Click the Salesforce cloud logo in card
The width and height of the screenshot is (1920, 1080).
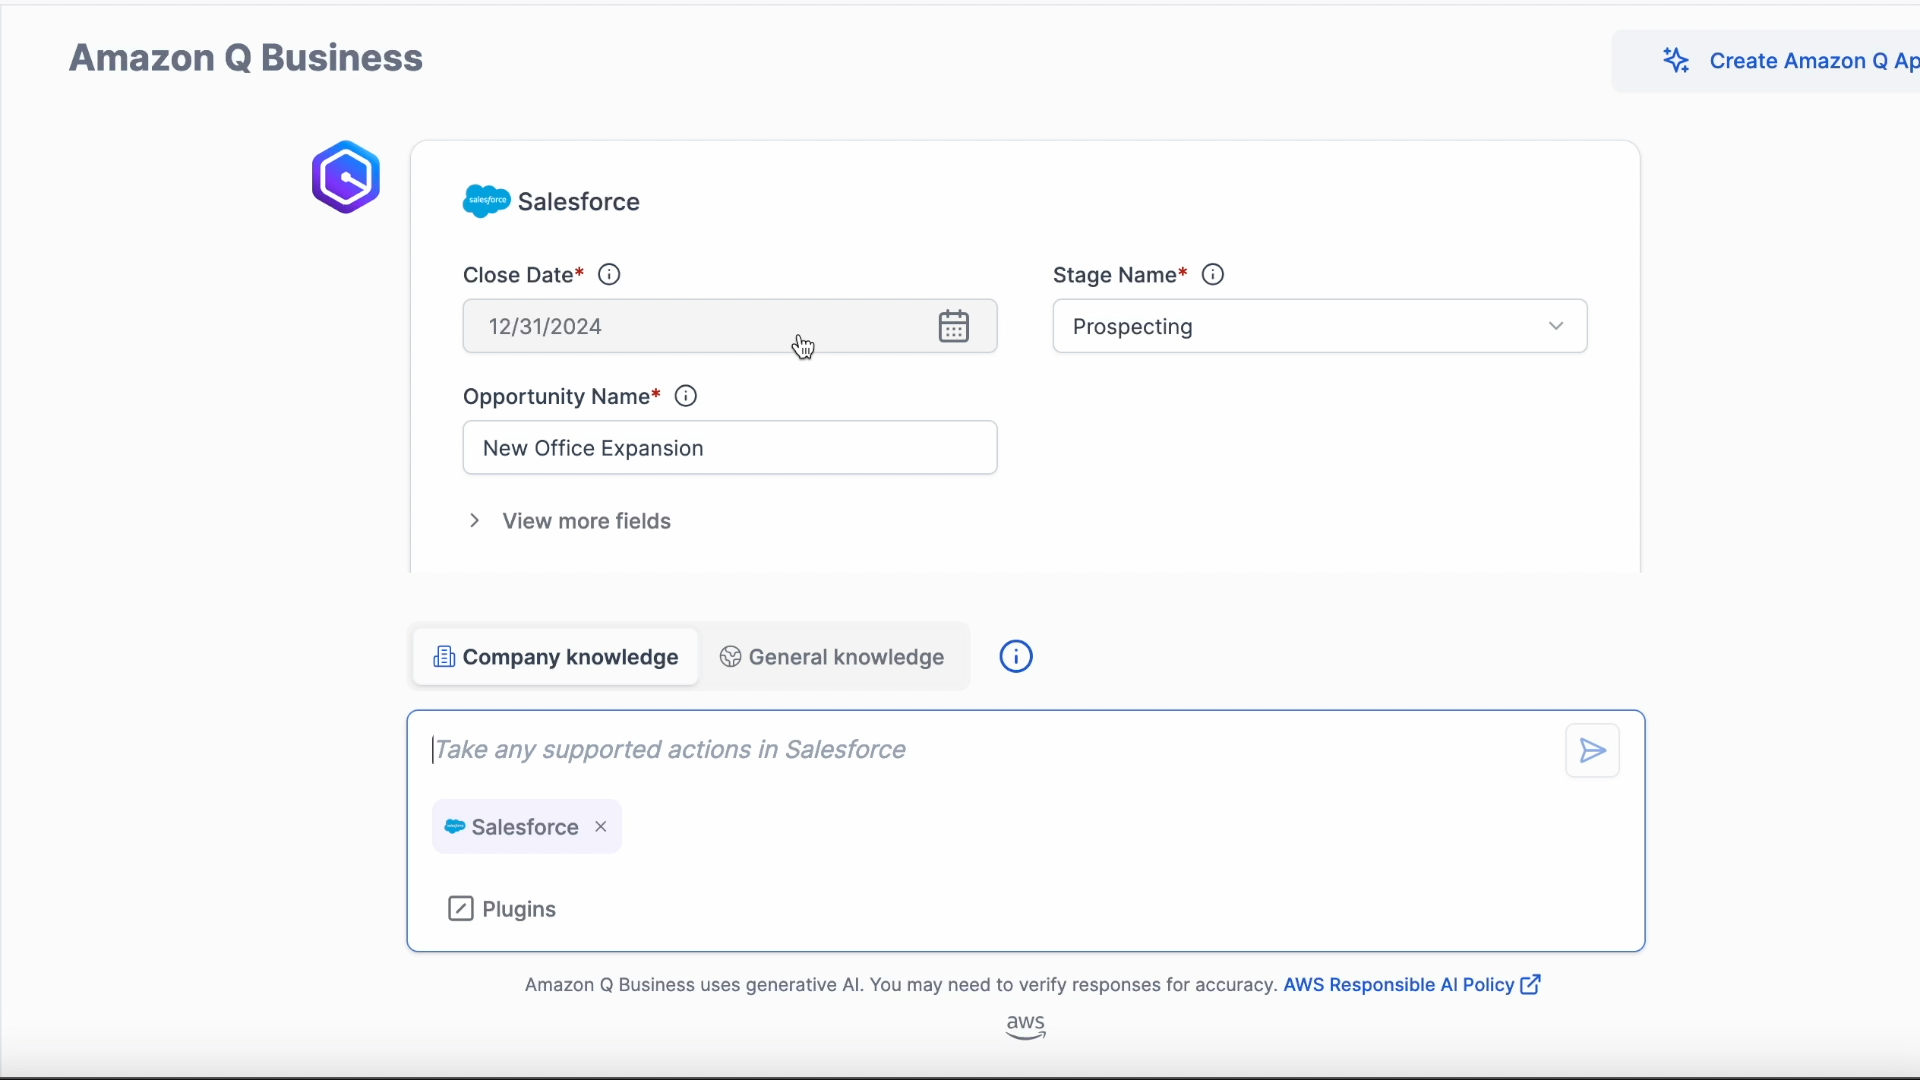tap(487, 201)
